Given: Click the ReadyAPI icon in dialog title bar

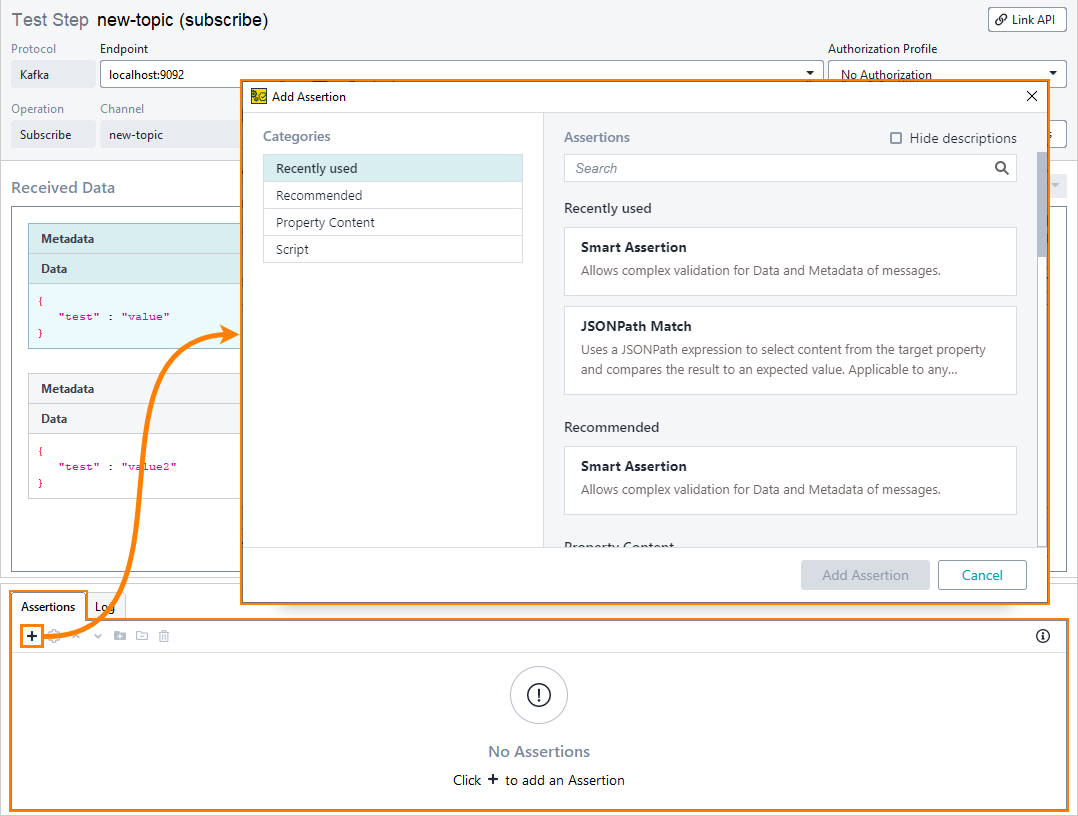Looking at the screenshot, I should [x=258, y=96].
